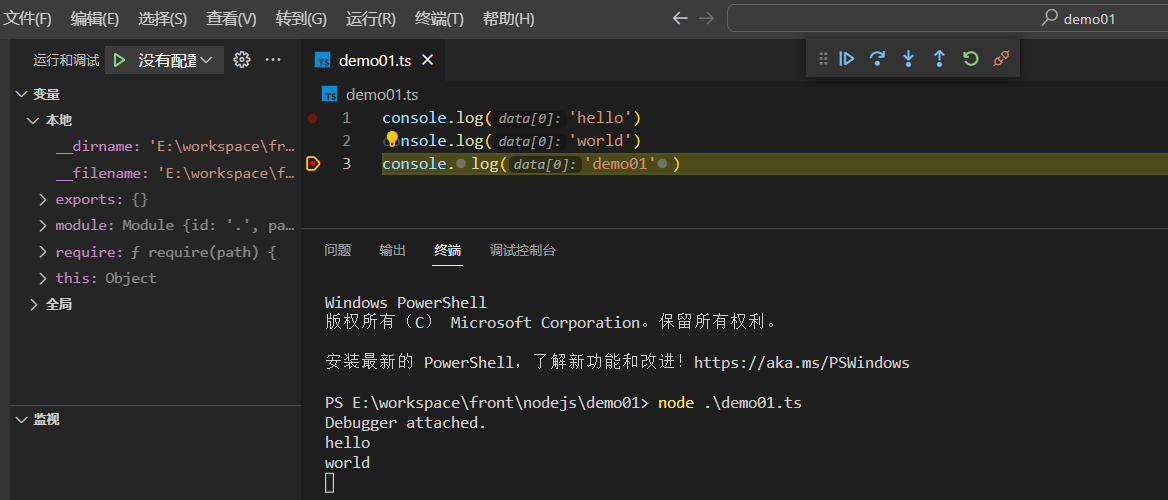Select the 终端 panel tab
1168x500 pixels.
click(448, 250)
